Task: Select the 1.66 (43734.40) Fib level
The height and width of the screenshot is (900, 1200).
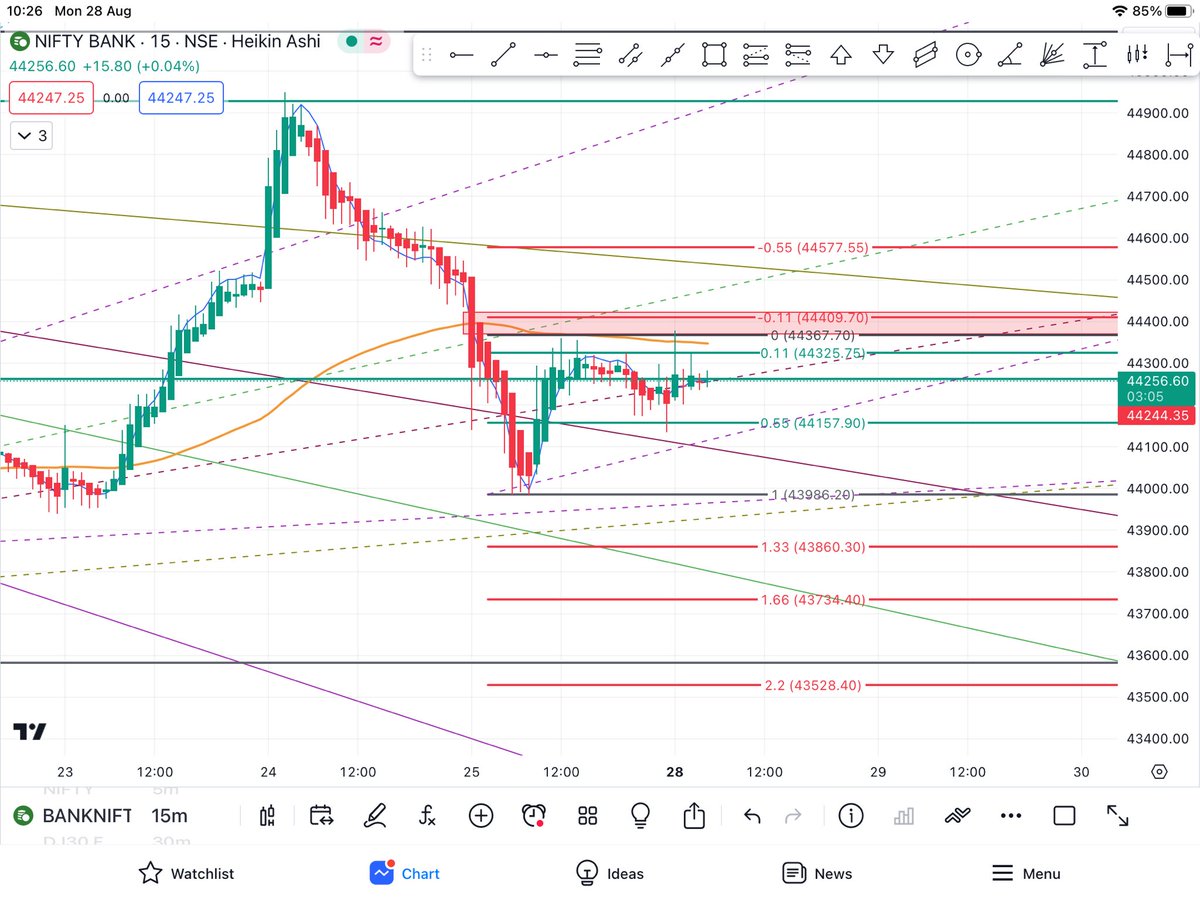Action: (x=811, y=599)
